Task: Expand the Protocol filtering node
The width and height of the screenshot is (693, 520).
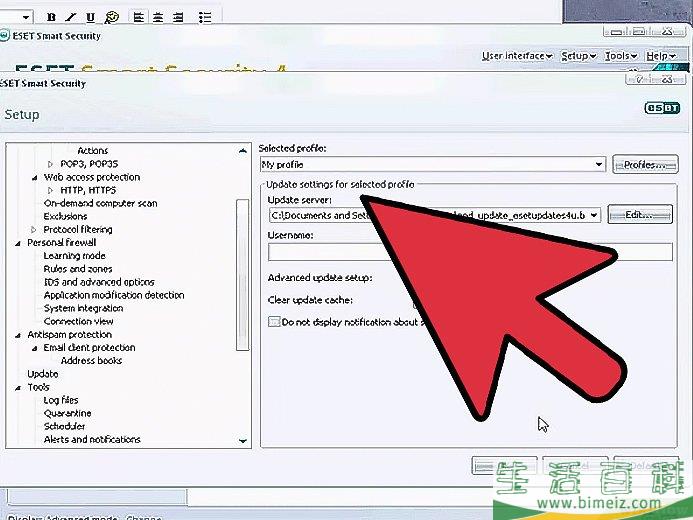Action: (34, 230)
